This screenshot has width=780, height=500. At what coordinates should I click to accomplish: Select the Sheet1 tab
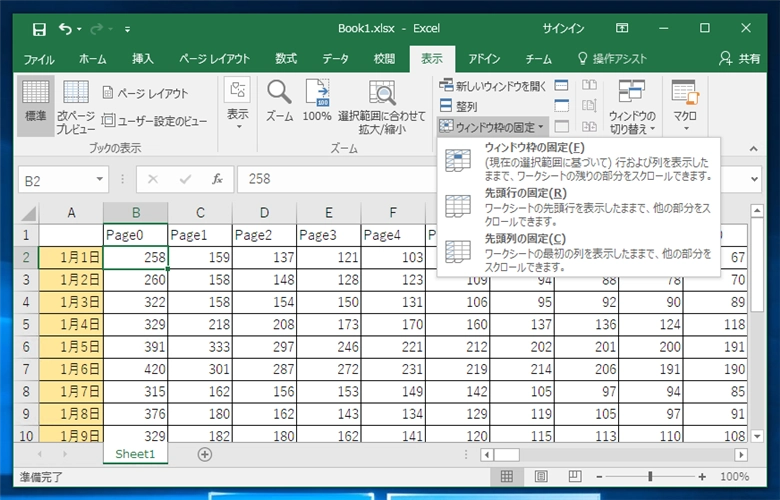(135, 454)
